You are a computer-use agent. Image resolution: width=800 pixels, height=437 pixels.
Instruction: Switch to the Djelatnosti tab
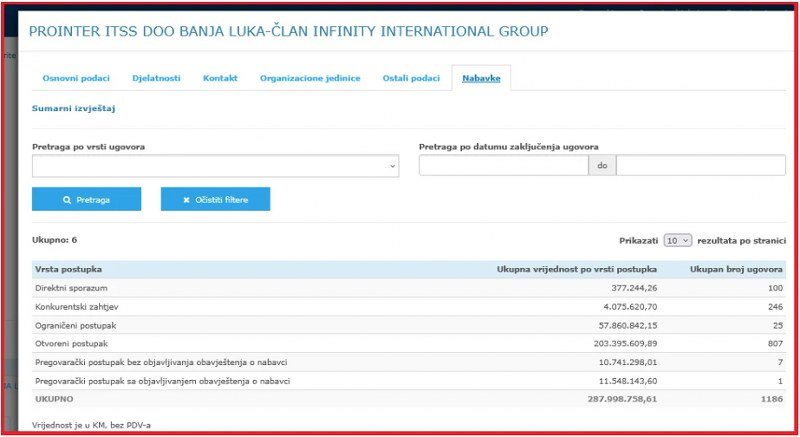(157, 78)
